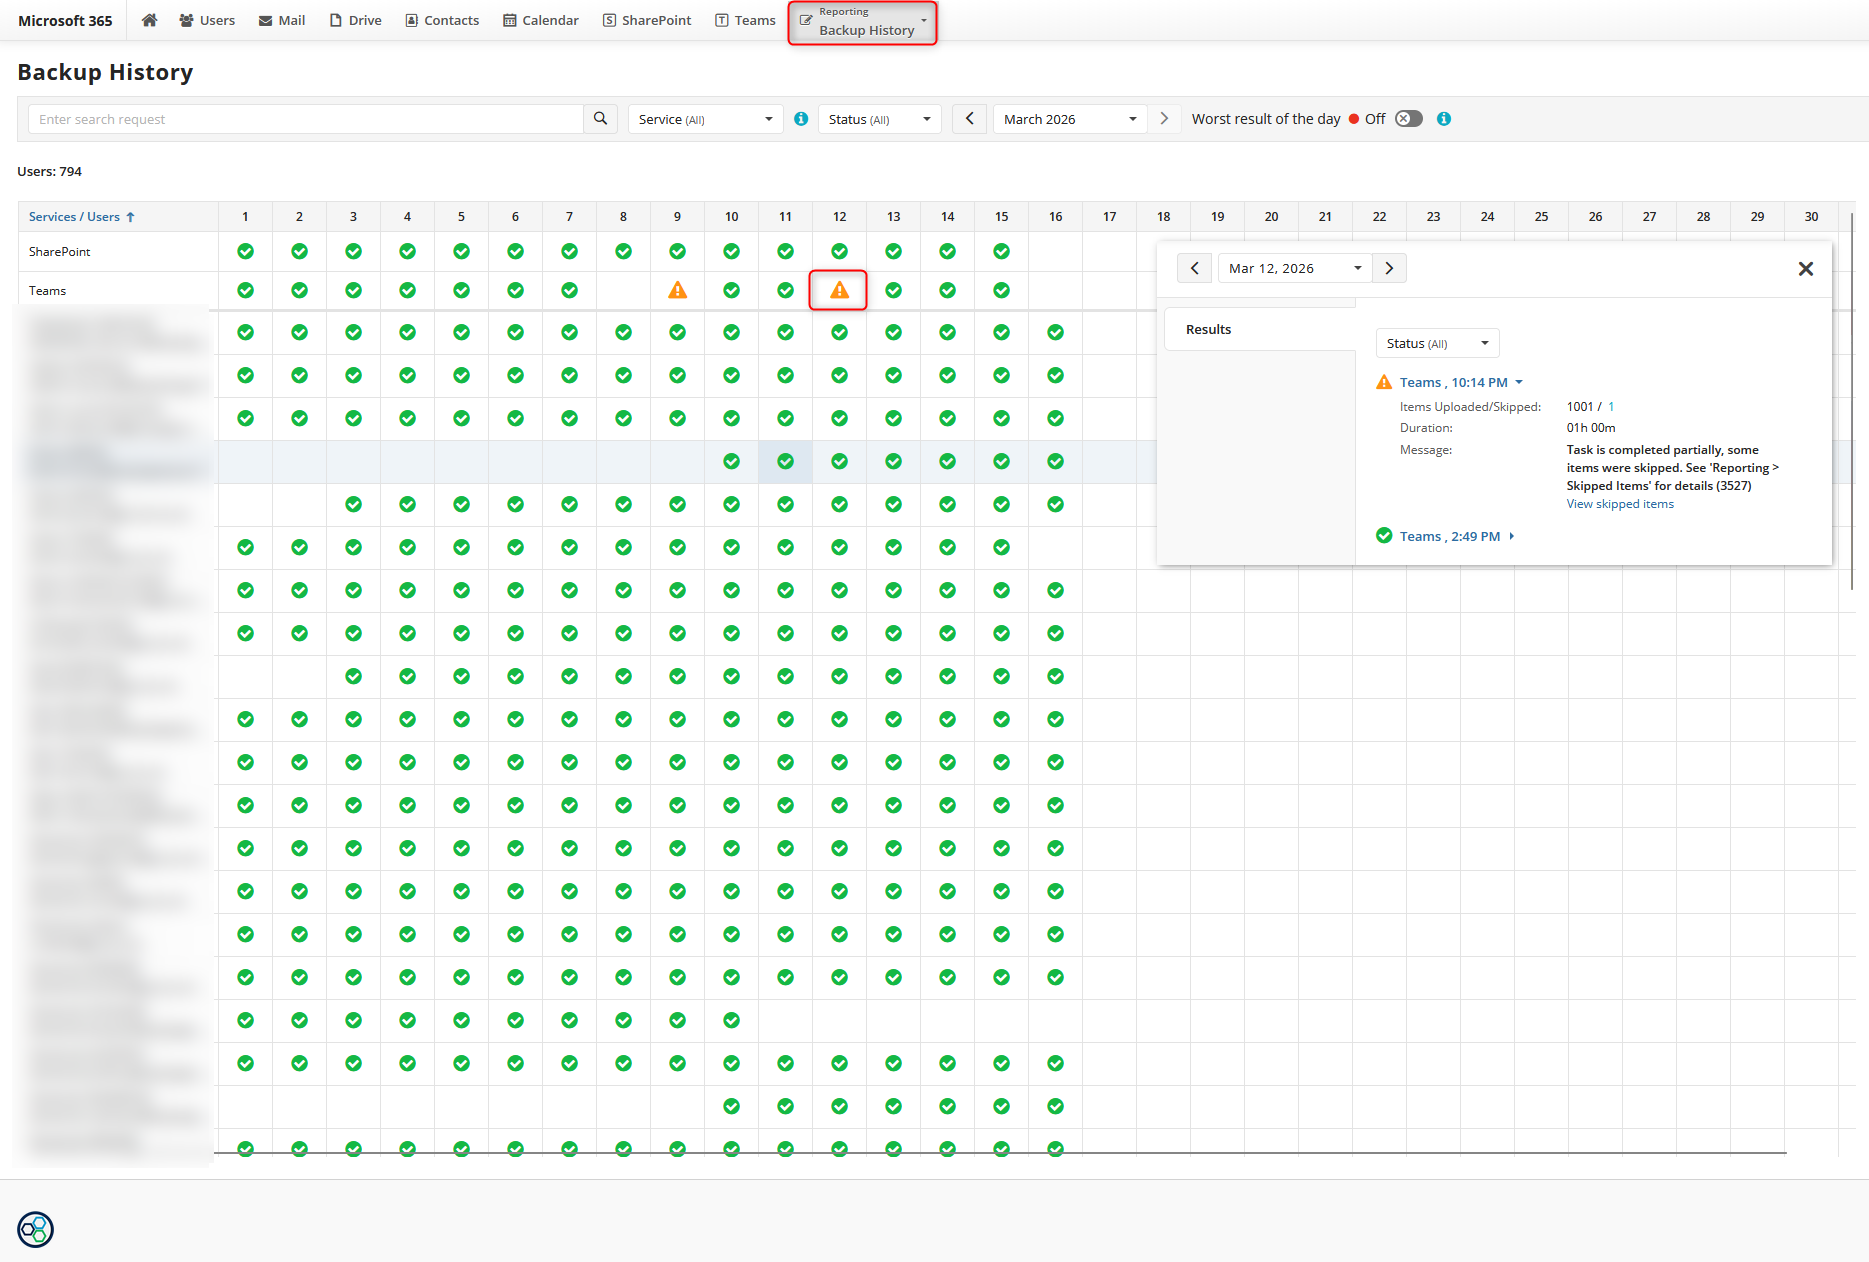
Task: Close the Mar 12 details popup
Action: coord(1805,269)
